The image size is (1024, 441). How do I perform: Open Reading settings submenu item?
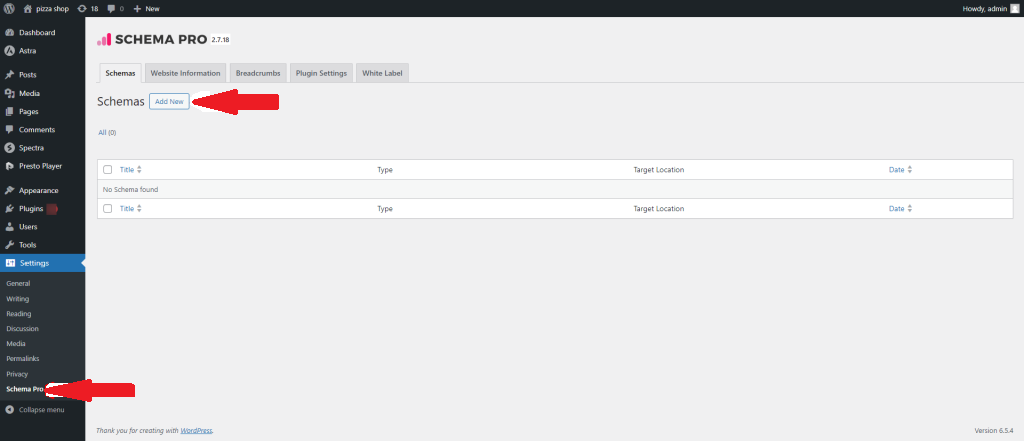[18, 314]
